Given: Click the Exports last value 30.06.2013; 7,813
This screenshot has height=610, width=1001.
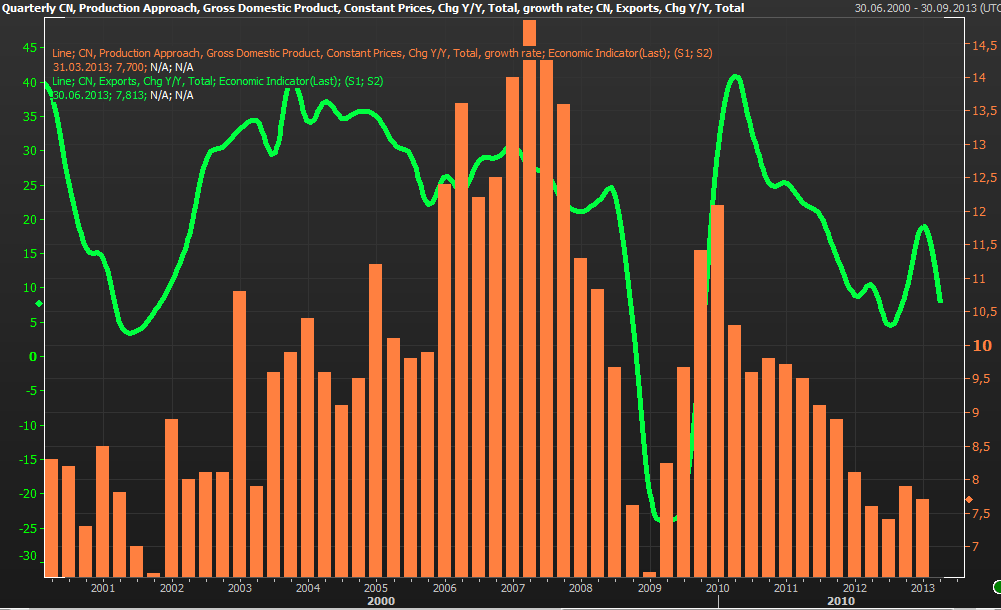Looking at the screenshot, I should point(98,95).
